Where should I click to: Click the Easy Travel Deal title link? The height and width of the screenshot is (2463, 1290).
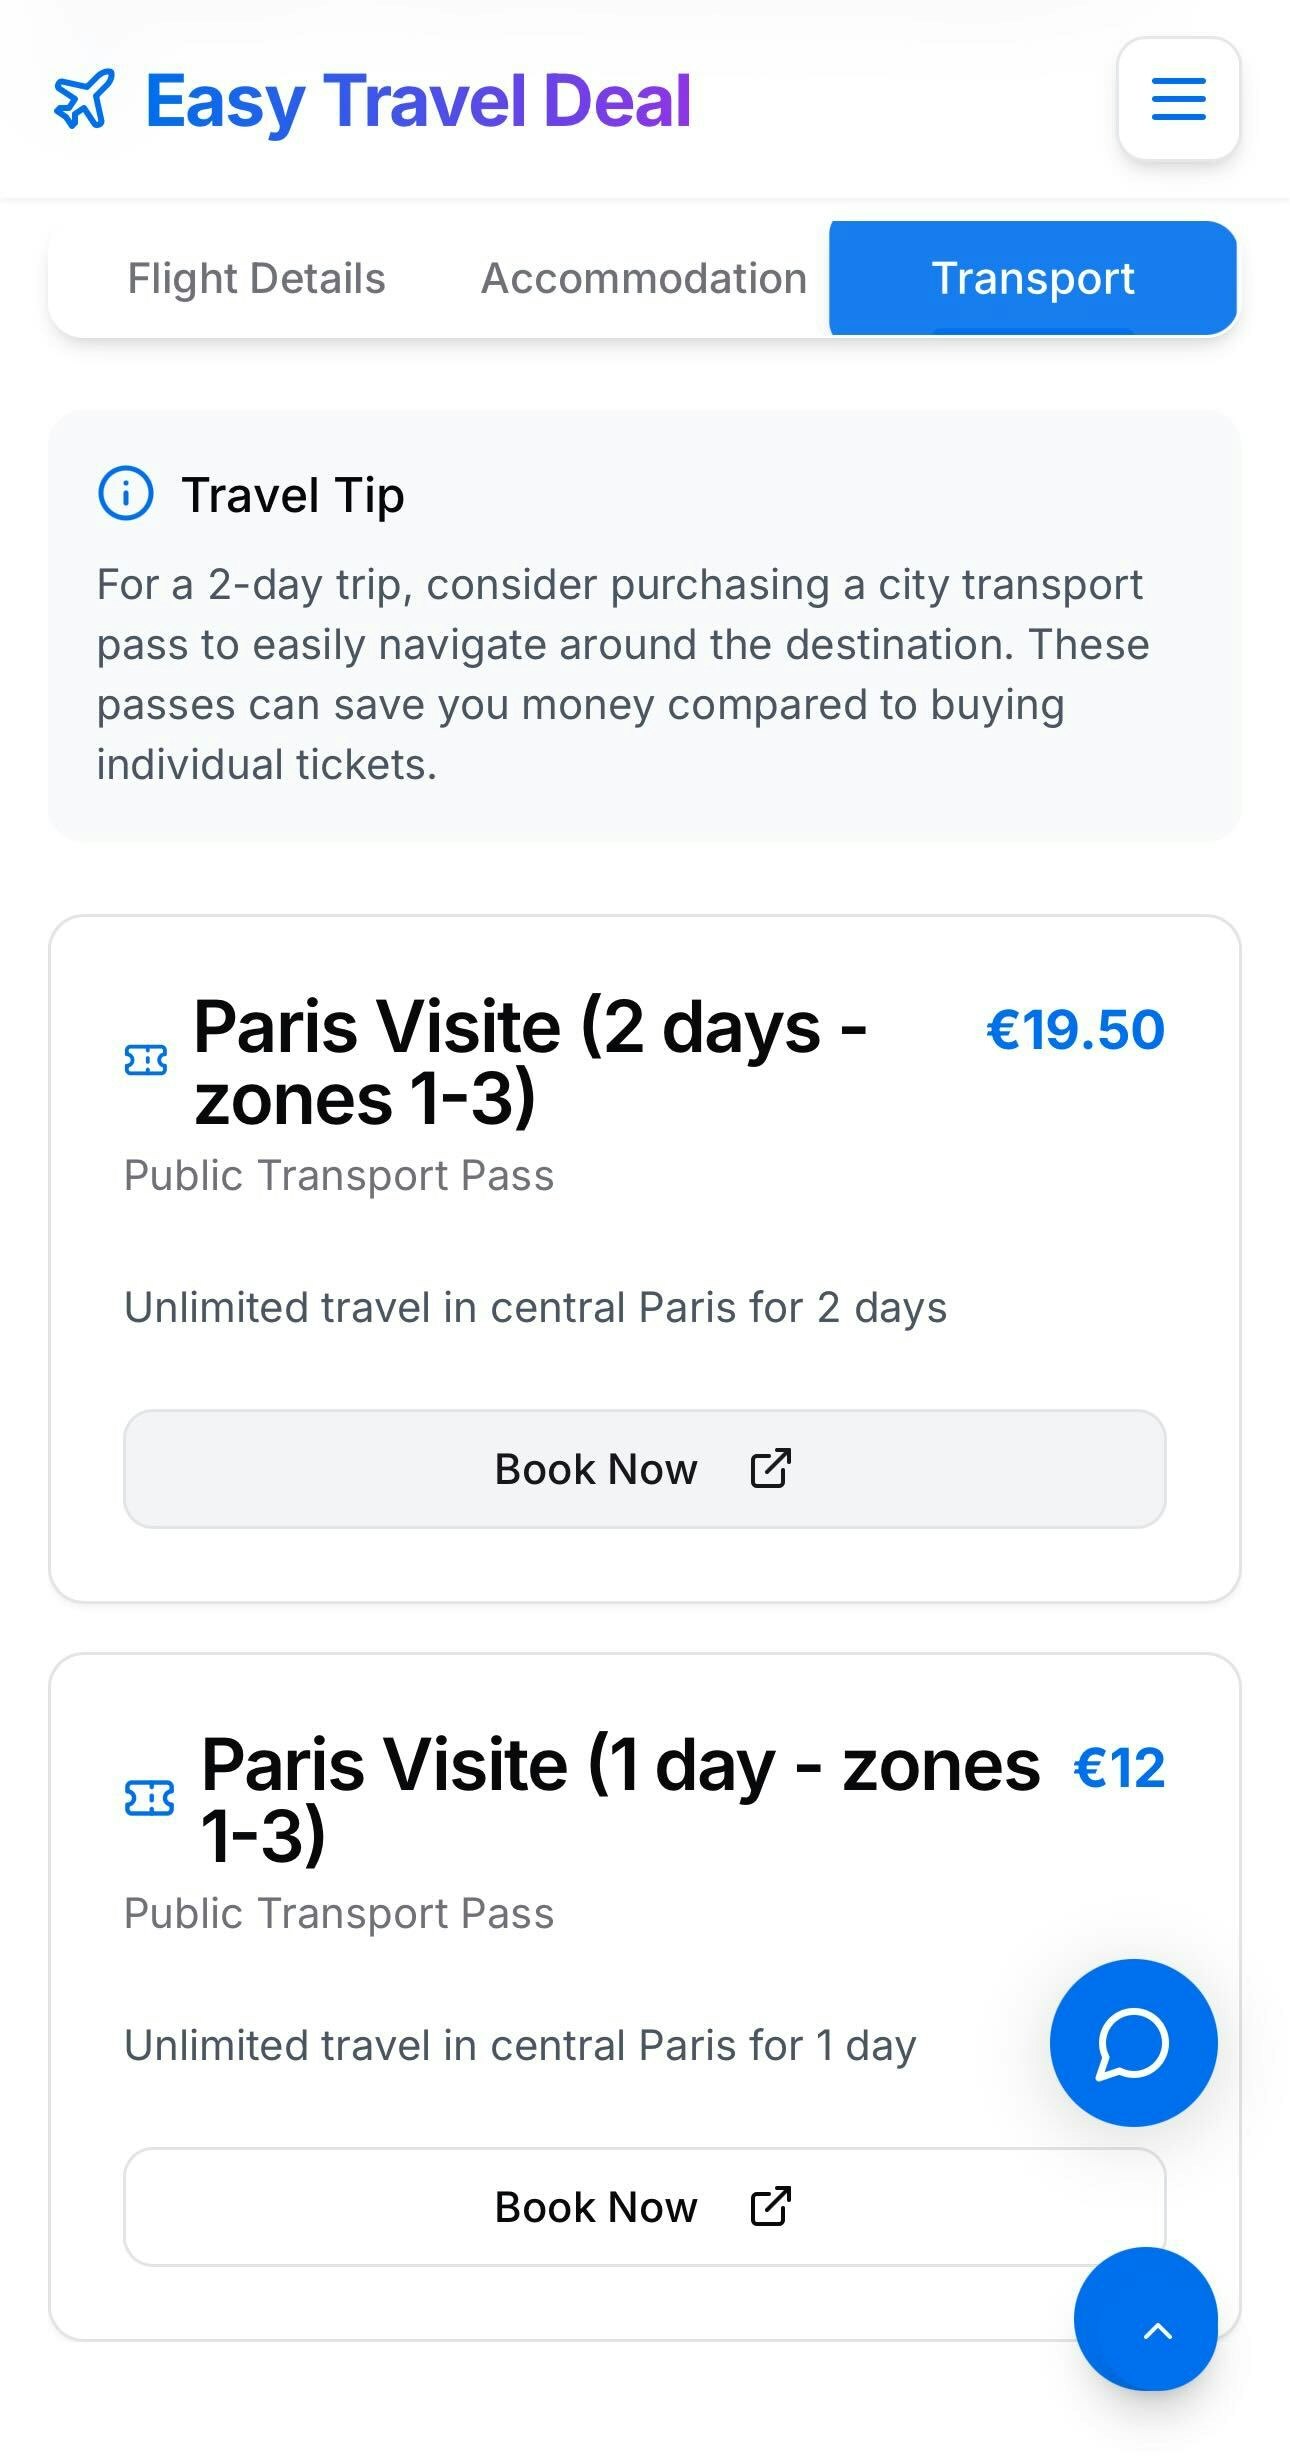[x=418, y=101]
